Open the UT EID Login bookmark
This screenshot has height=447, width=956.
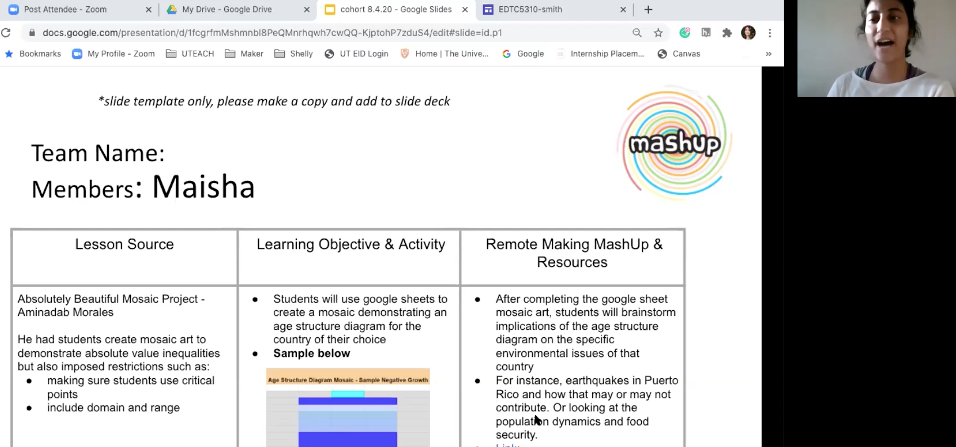356,54
